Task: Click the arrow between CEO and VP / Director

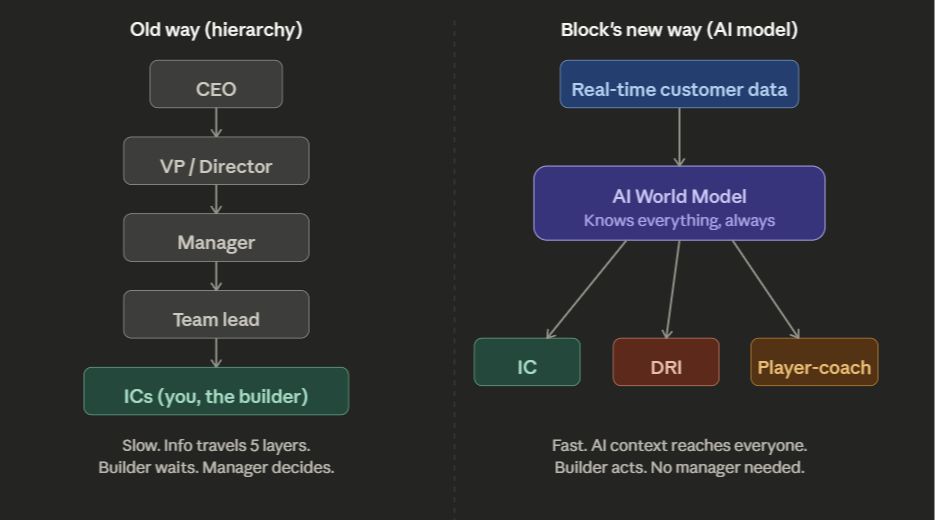Action: (216, 122)
